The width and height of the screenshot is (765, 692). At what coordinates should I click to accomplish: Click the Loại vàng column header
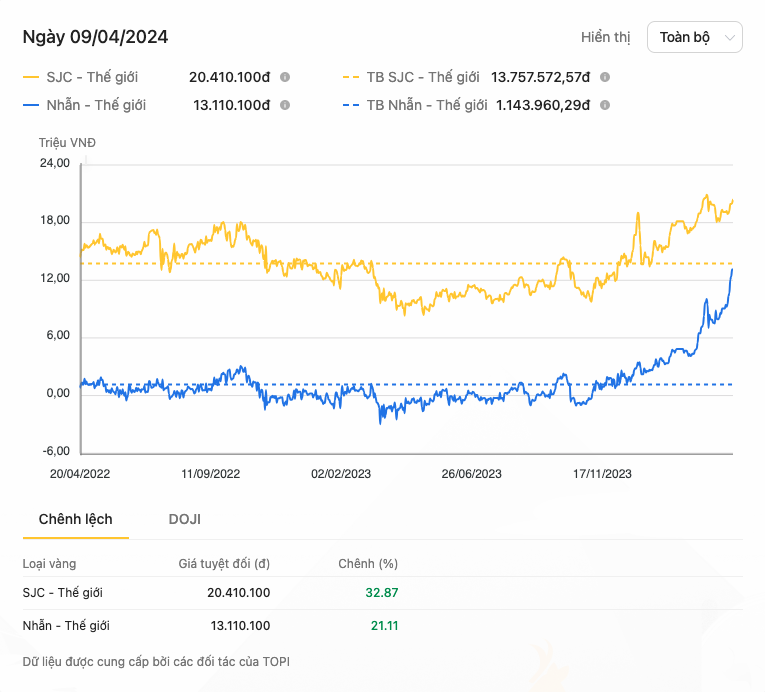(49, 564)
